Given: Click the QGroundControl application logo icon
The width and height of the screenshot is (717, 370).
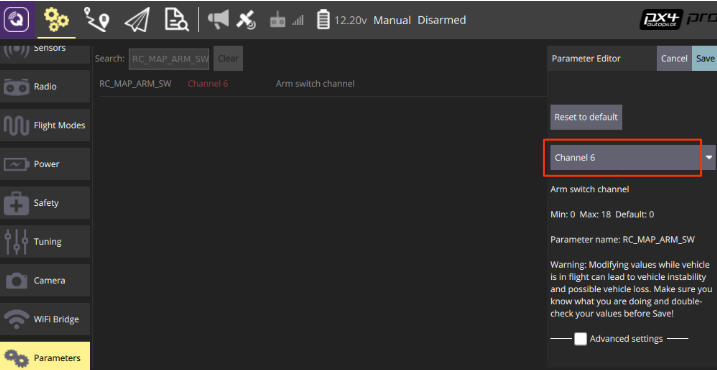Looking at the screenshot, I should (16, 20).
